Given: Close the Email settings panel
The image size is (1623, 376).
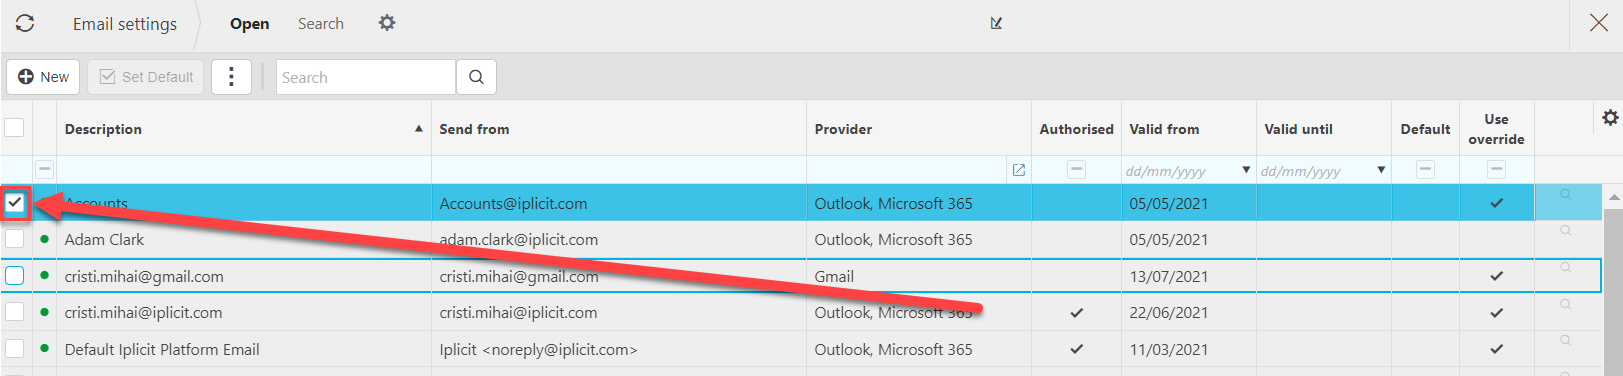Looking at the screenshot, I should click(1599, 23).
